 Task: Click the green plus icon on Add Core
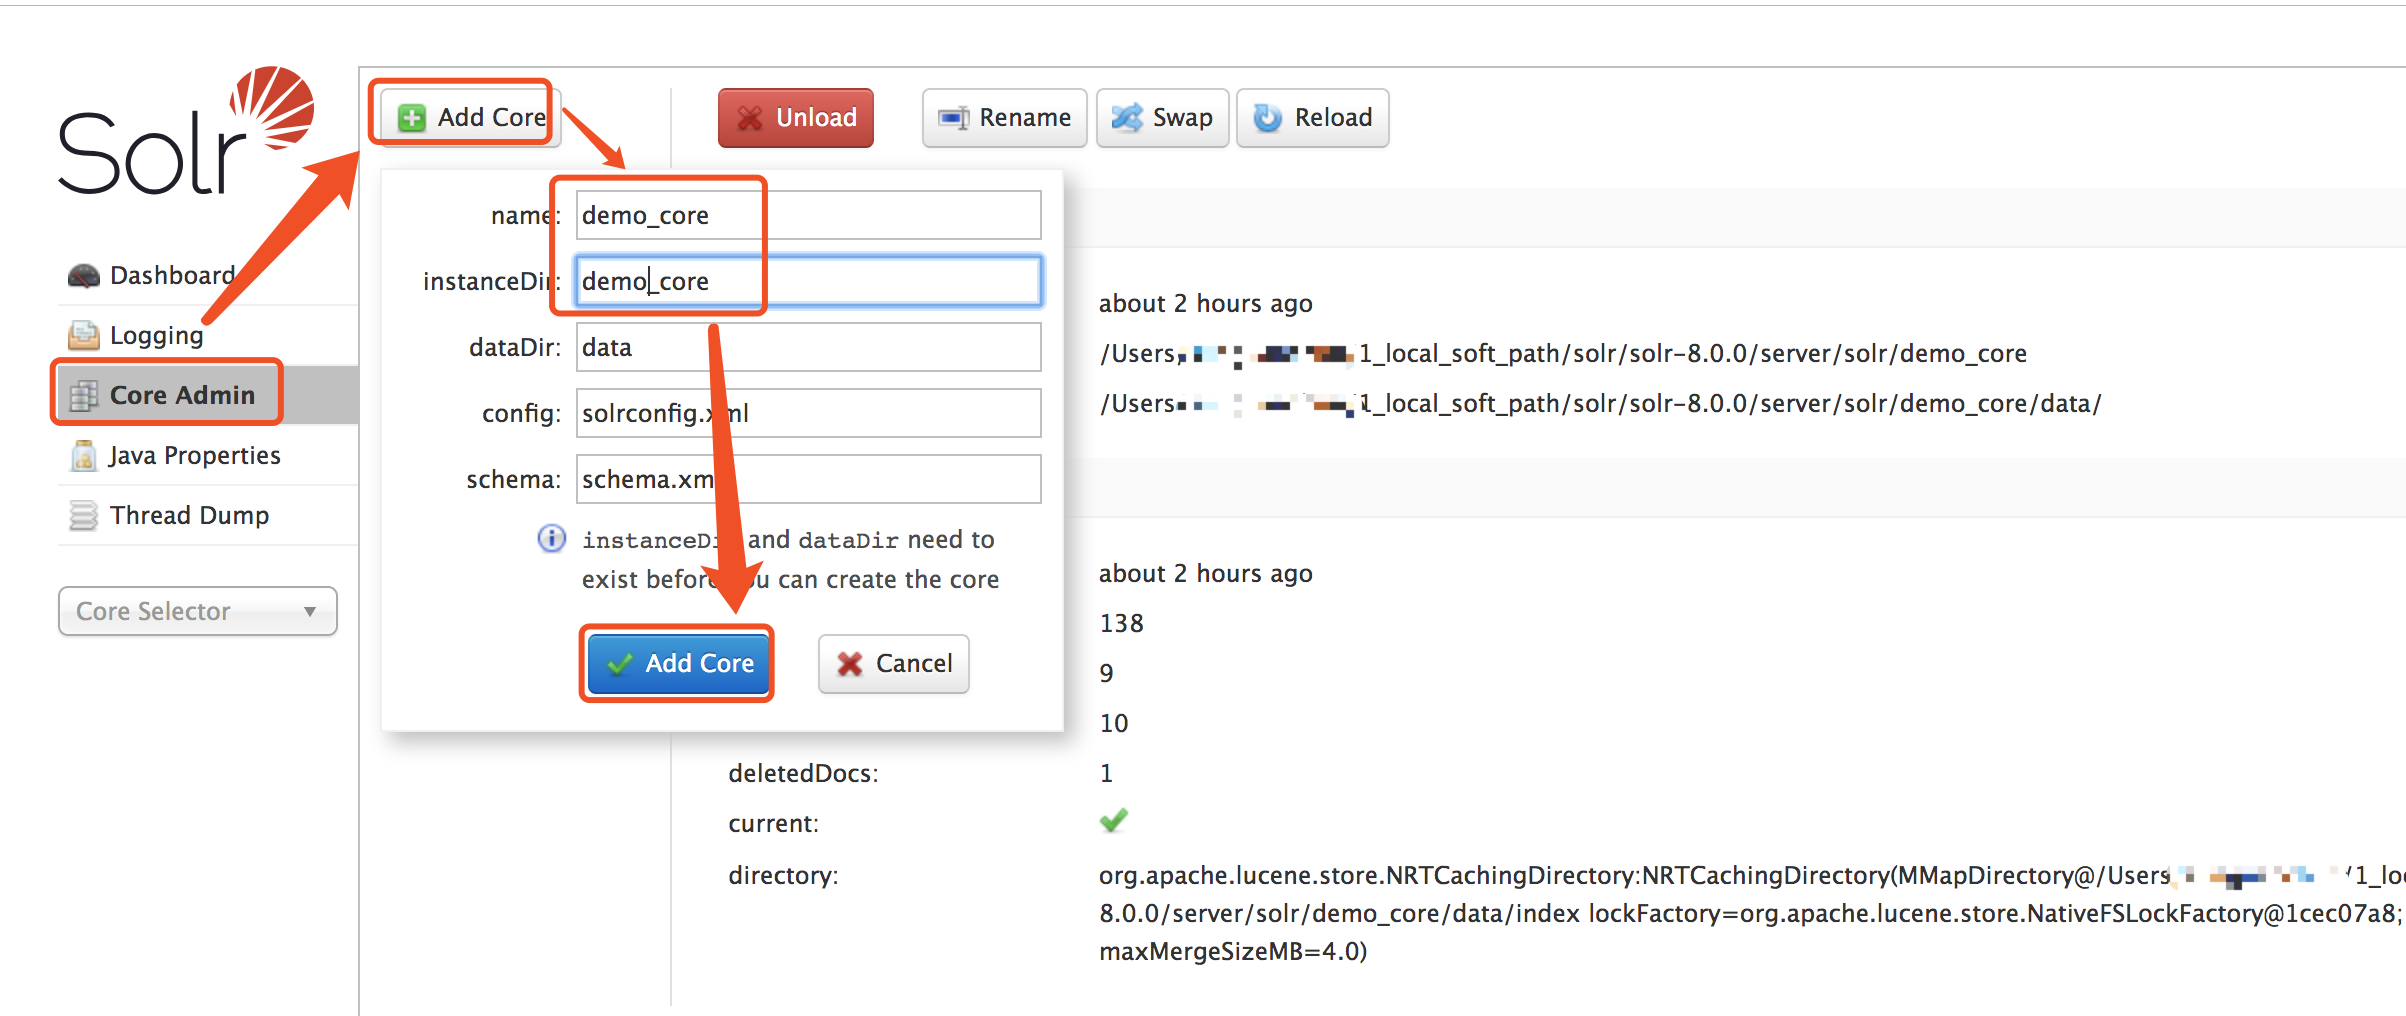click(x=411, y=118)
